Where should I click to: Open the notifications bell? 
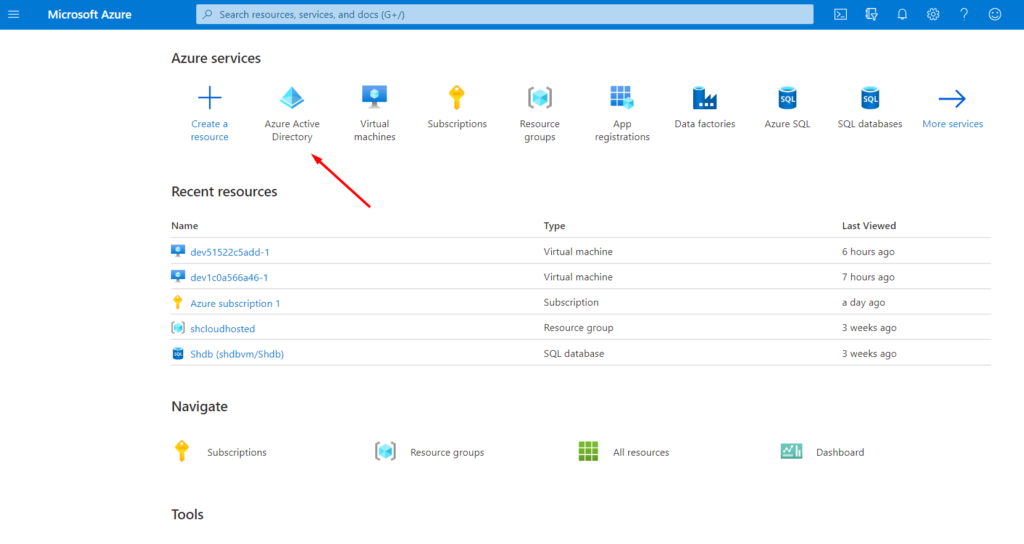tap(902, 14)
